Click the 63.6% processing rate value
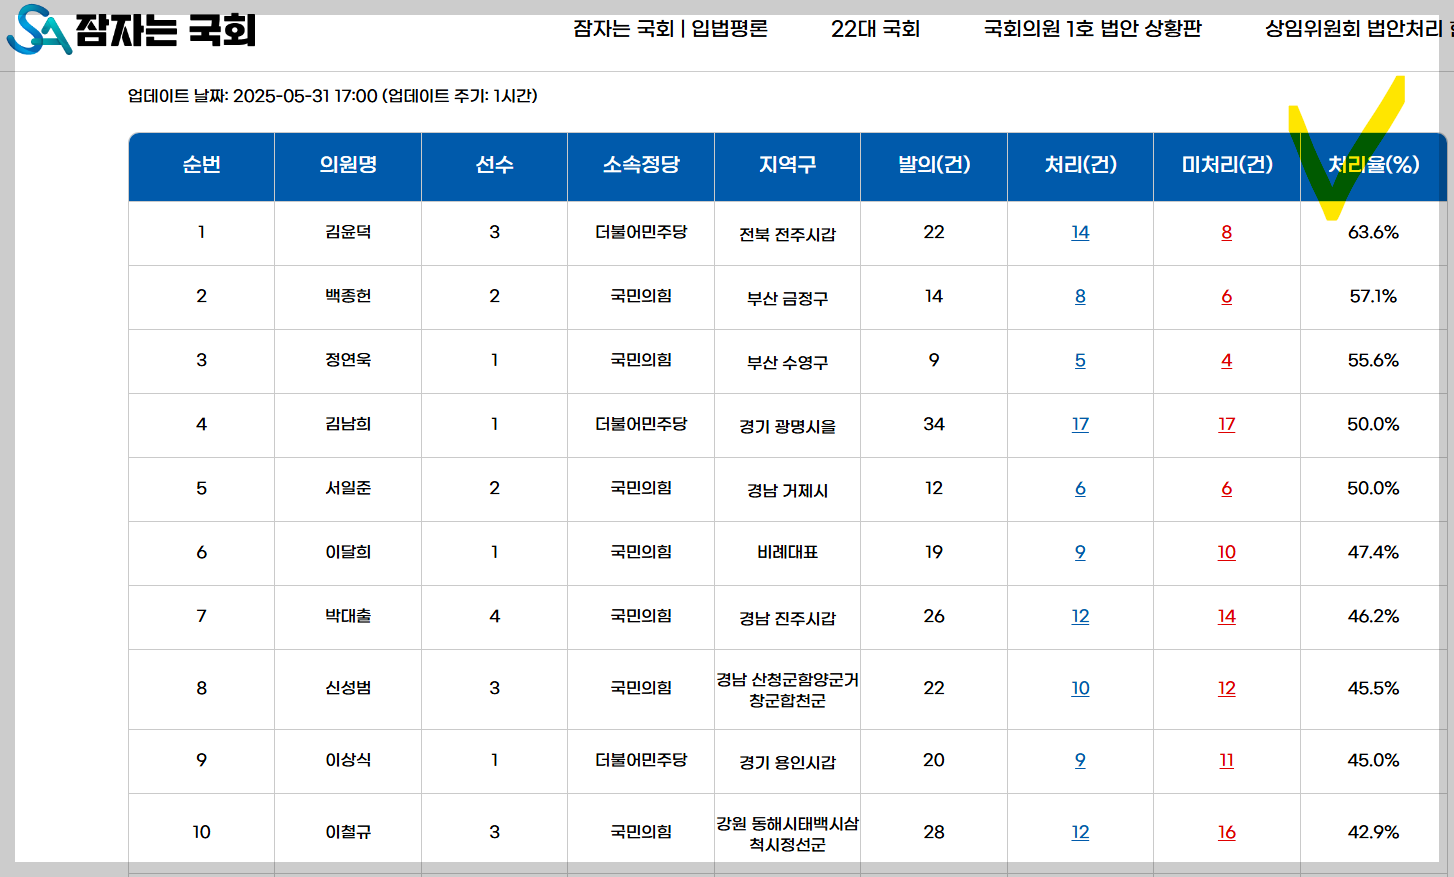Viewport: 1454px width, 877px height. [1373, 232]
